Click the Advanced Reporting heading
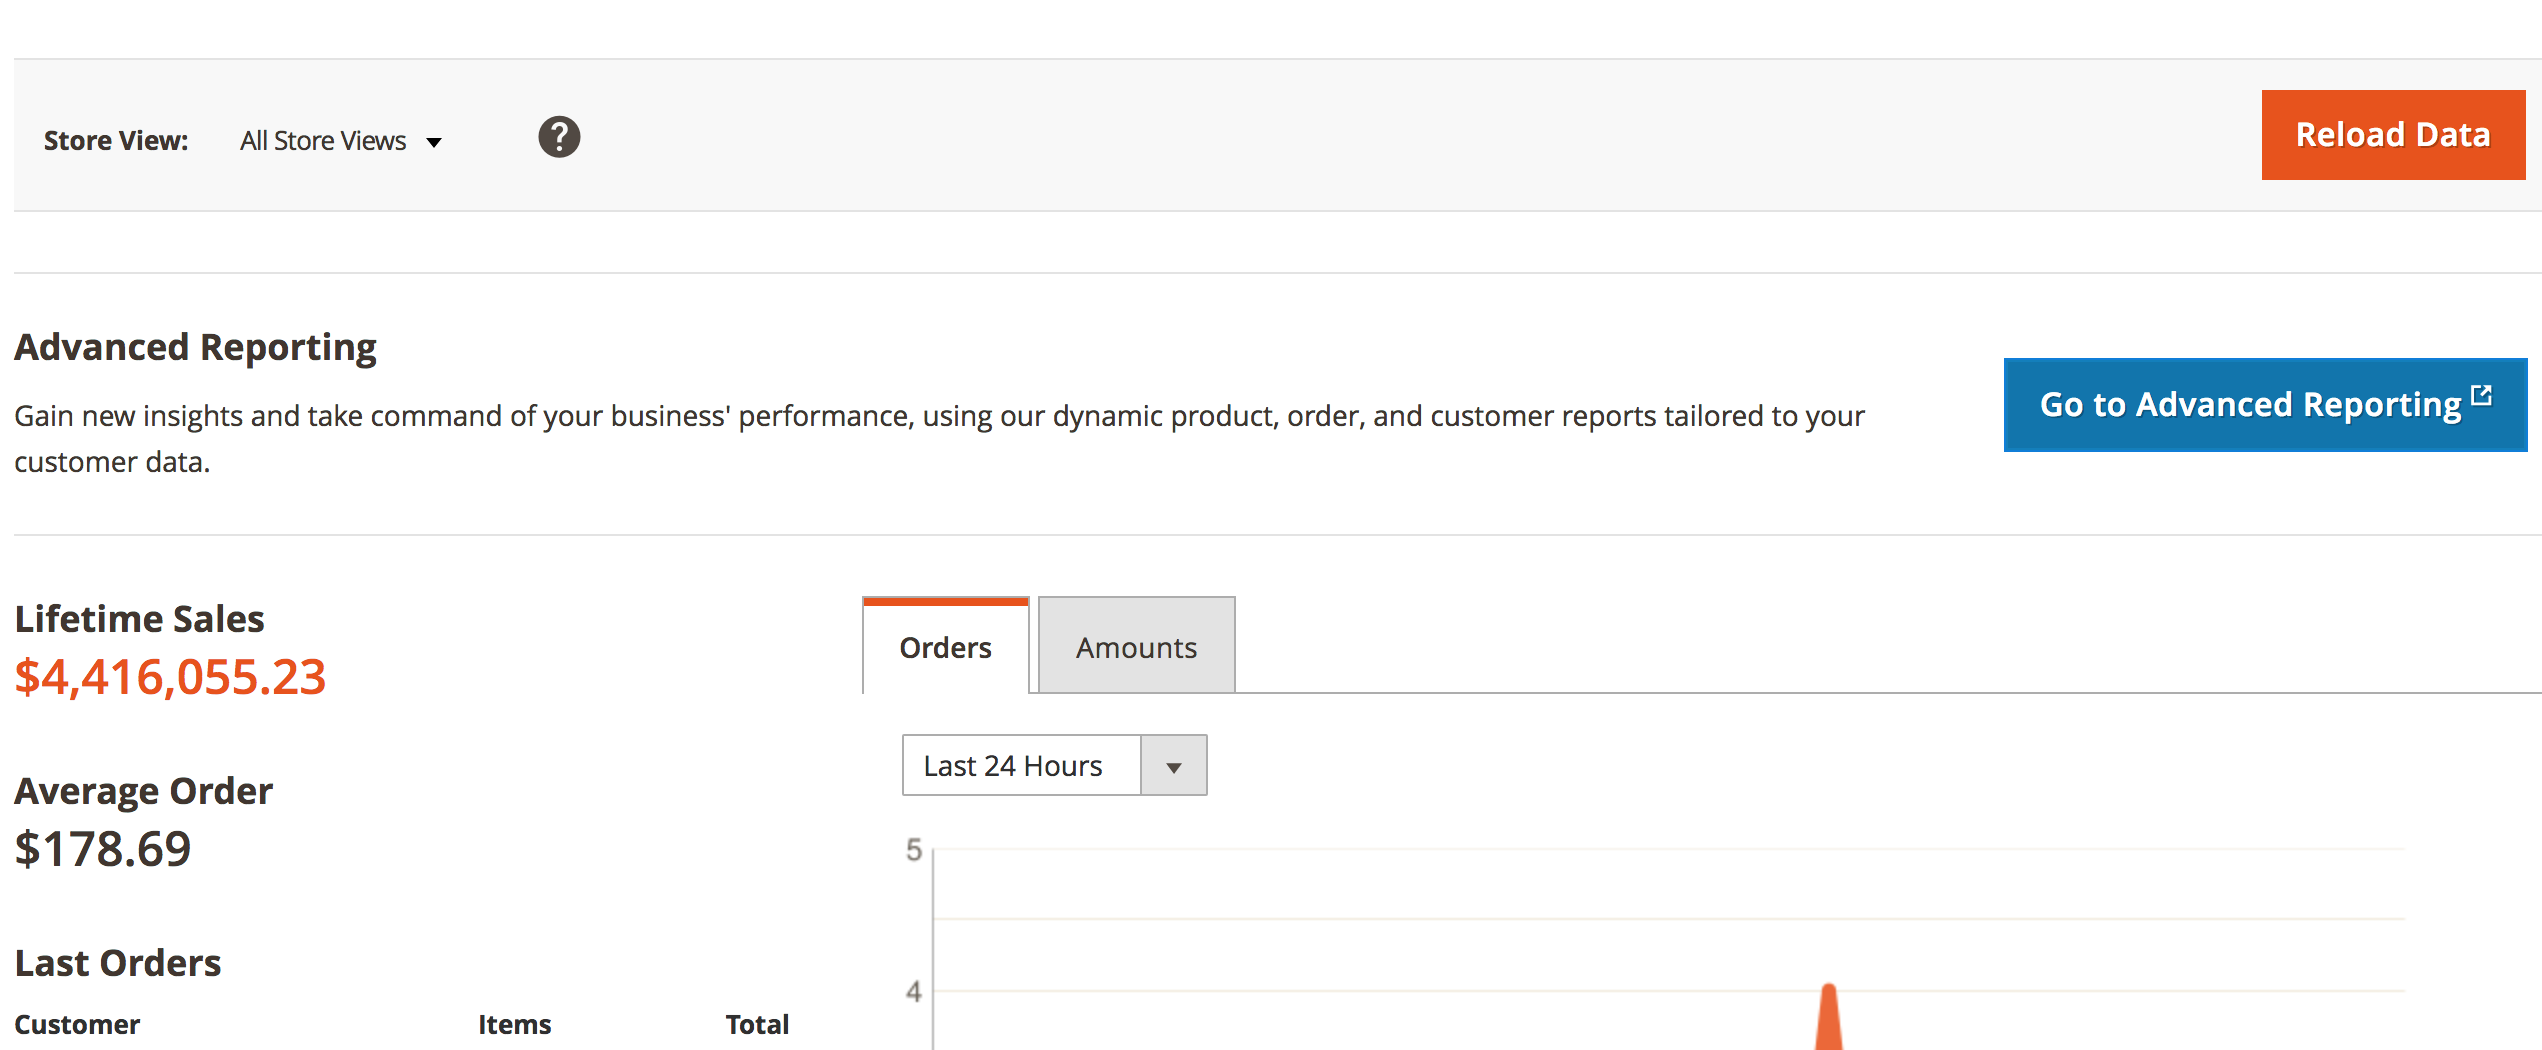2542x1050 pixels. [195, 346]
